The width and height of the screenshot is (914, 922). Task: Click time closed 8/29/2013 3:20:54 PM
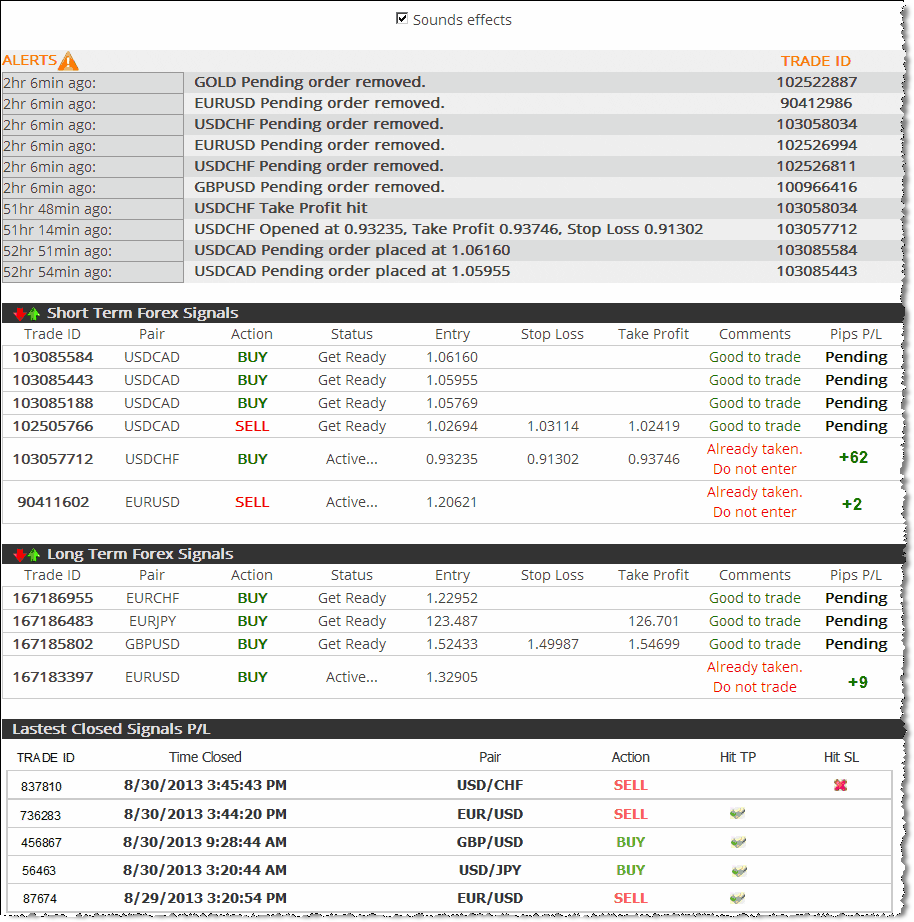(205, 898)
